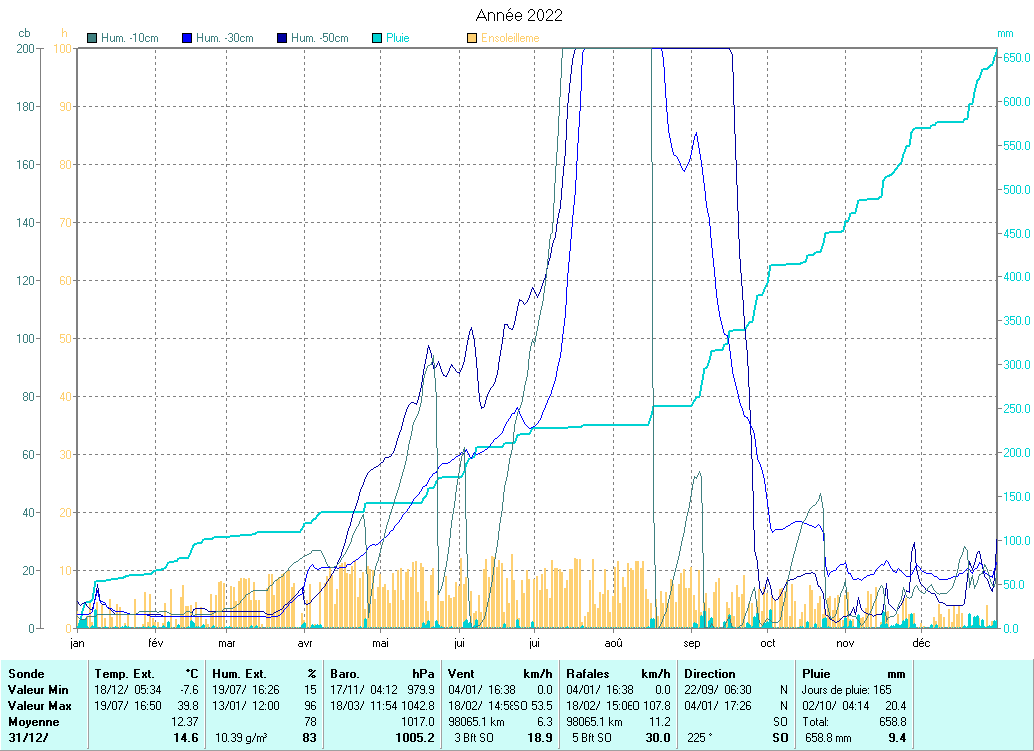
Task: Select the 'Année 2022' chart title
Action: pos(518,15)
